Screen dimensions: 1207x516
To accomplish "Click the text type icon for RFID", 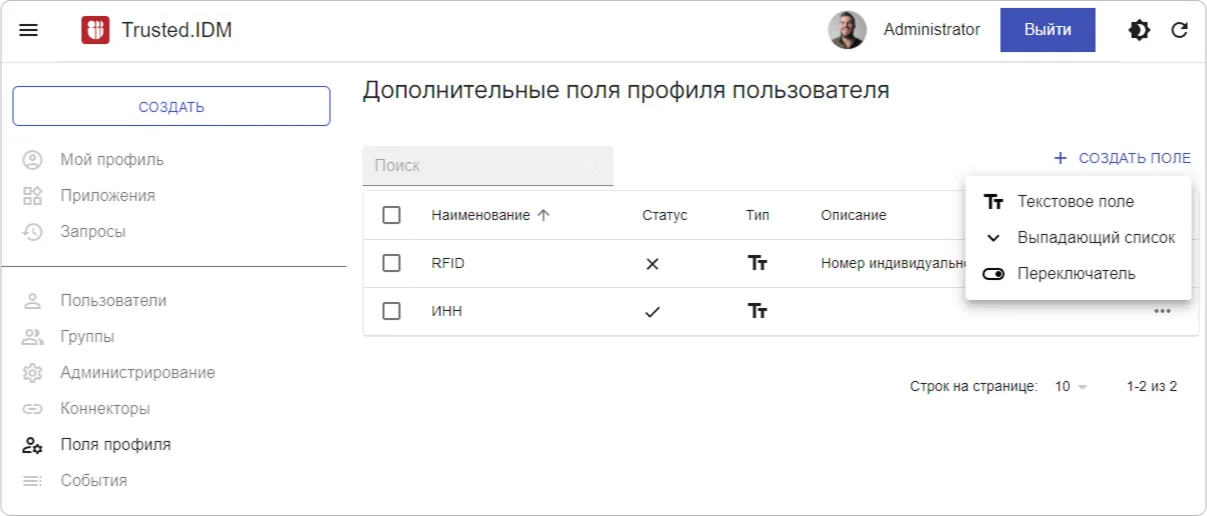I will tap(758, 264).
